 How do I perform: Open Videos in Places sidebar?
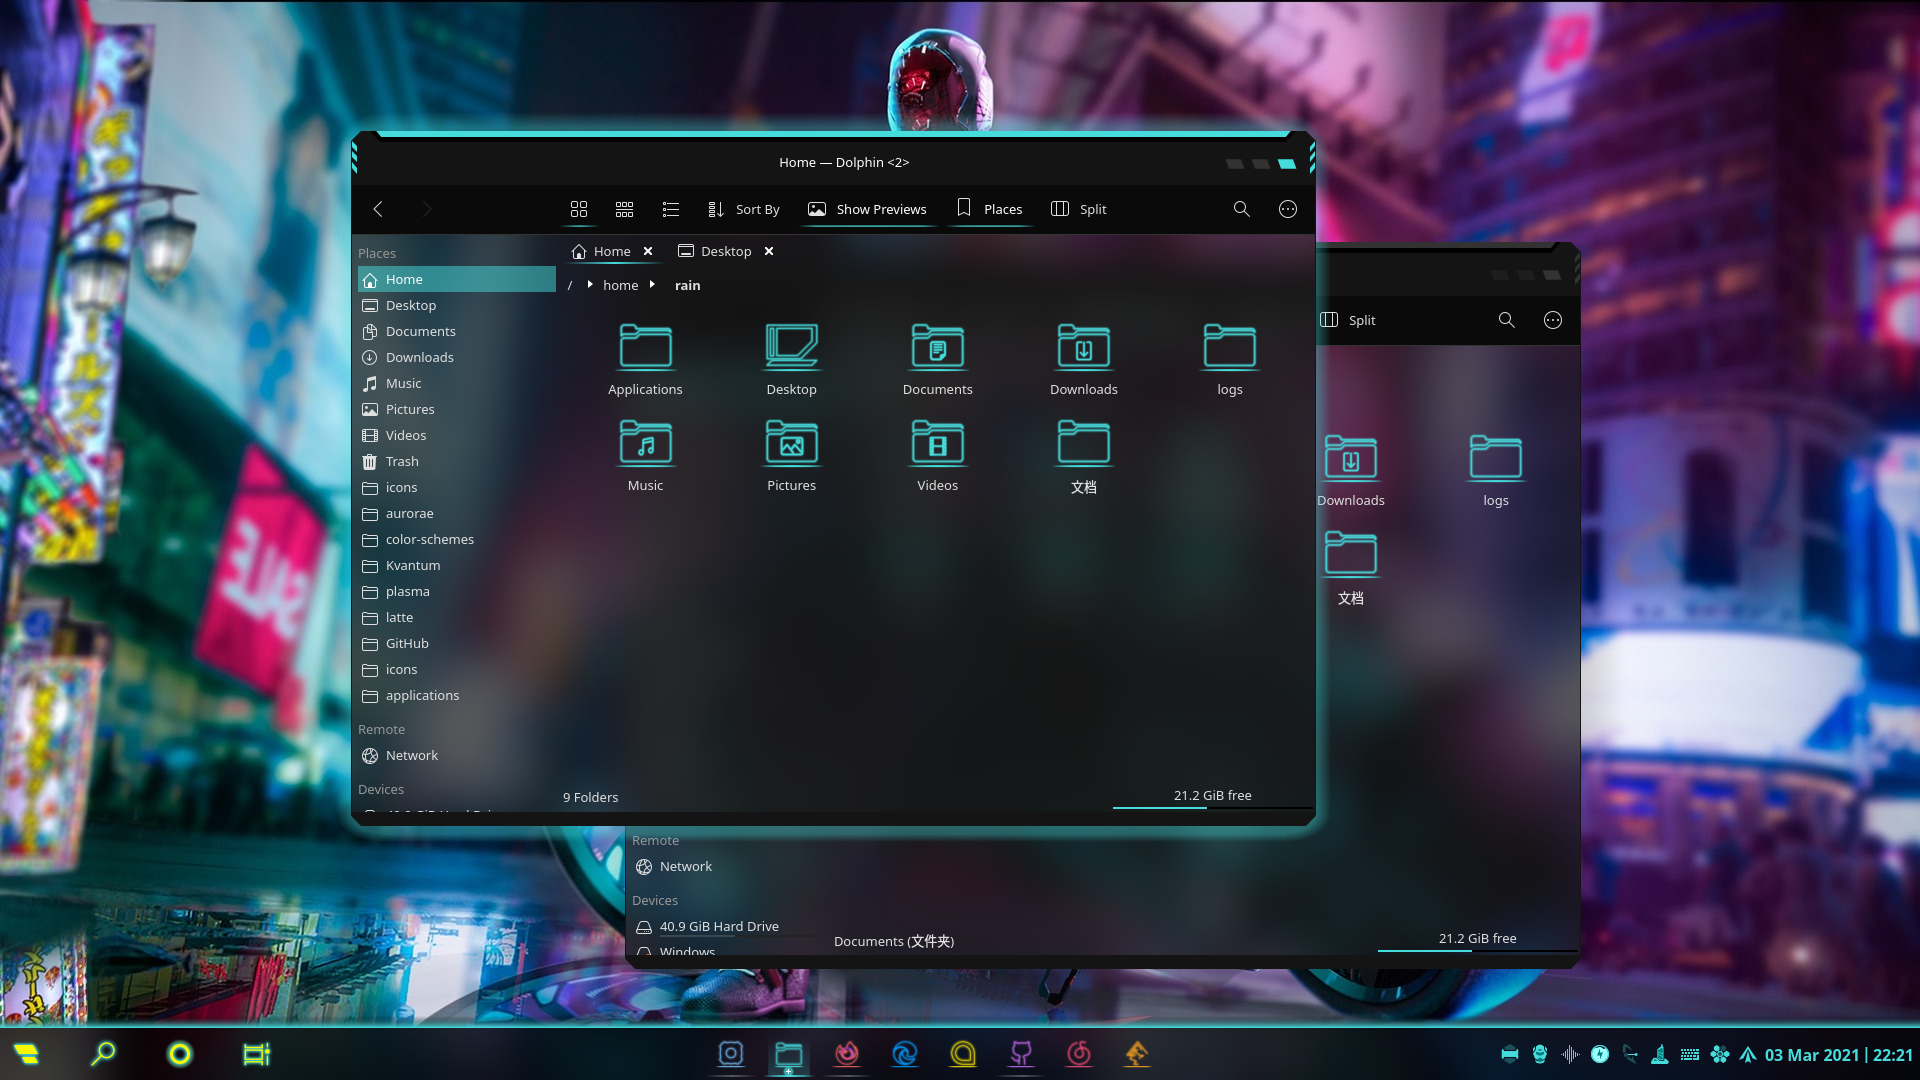457,435
